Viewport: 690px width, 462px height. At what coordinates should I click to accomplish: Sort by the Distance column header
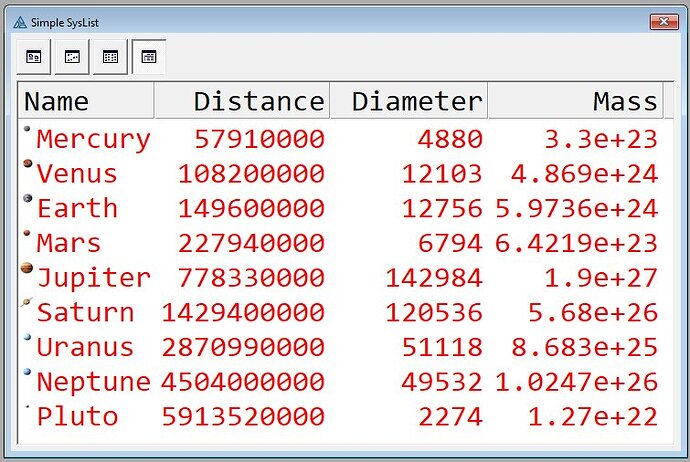point(242,101)
